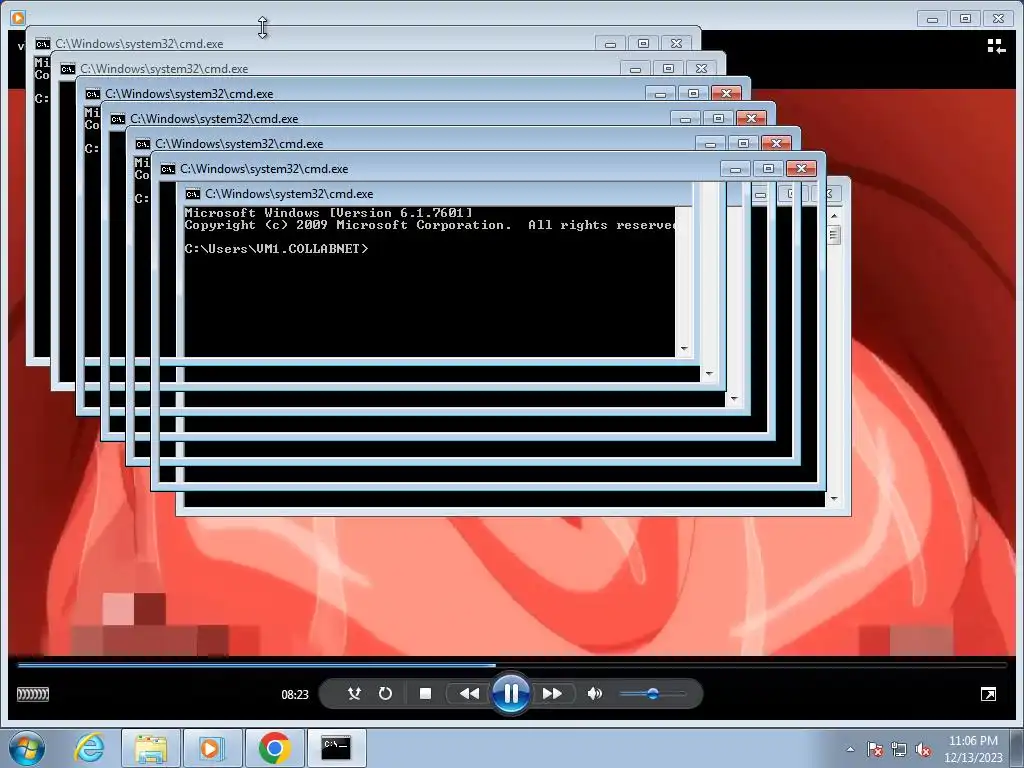1024x768 pixels.
Task: Click the blue seek bar progress line
Action: [x=257, y=665]
